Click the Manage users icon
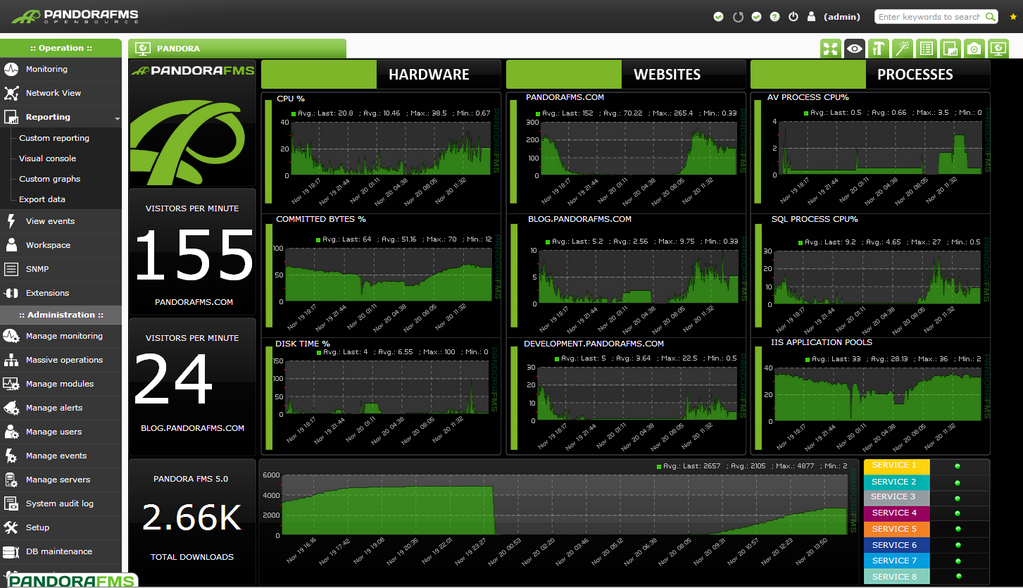Screen dimensions: 1023x588 [x=11, y=432]
